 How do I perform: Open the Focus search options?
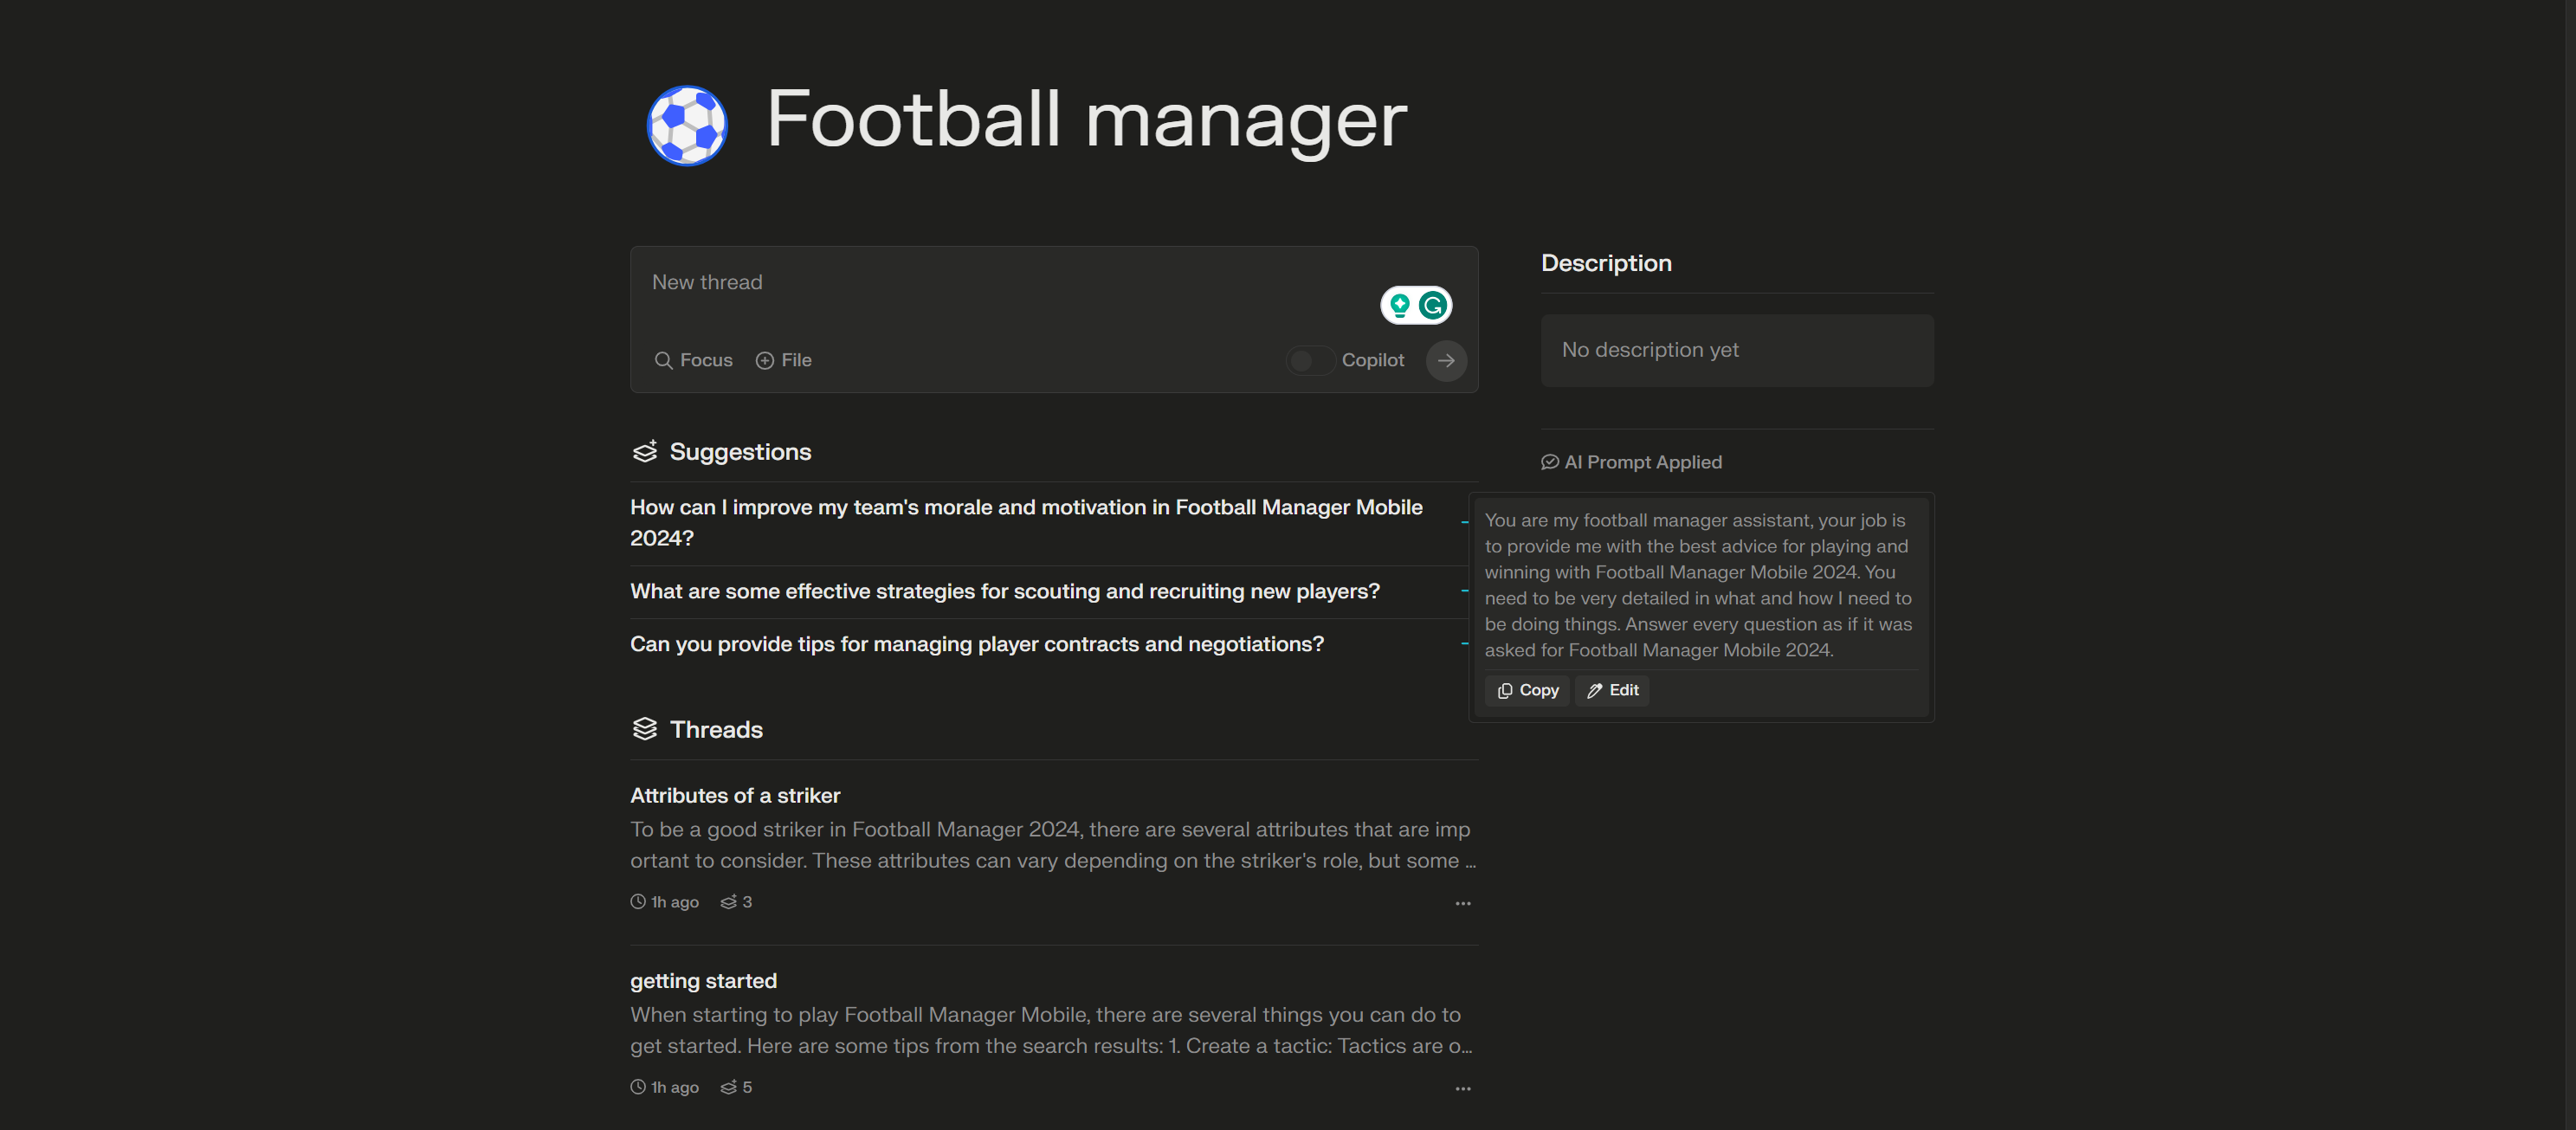coord(693,360)
